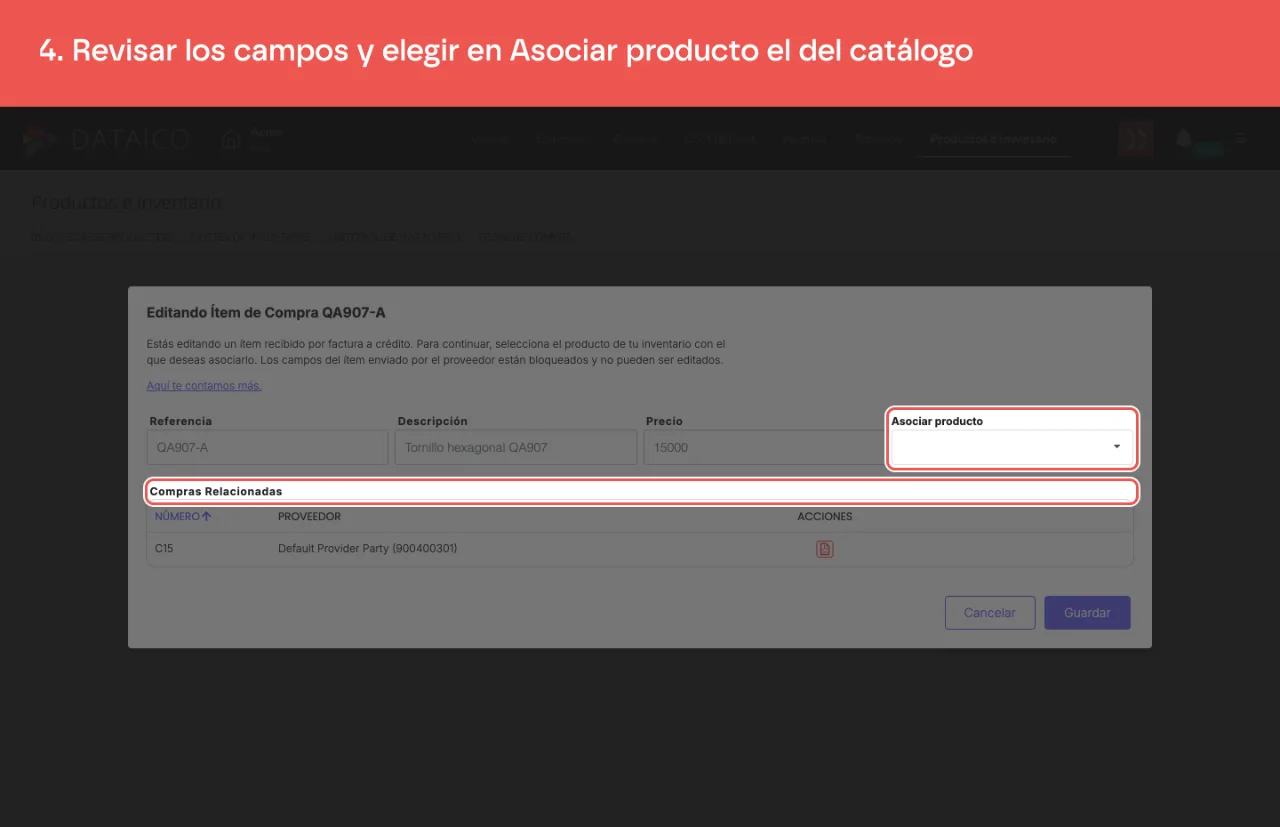The image size is (1280, 827).
Task: Click the PROVEEDOR column header
Action: (309, 516)
